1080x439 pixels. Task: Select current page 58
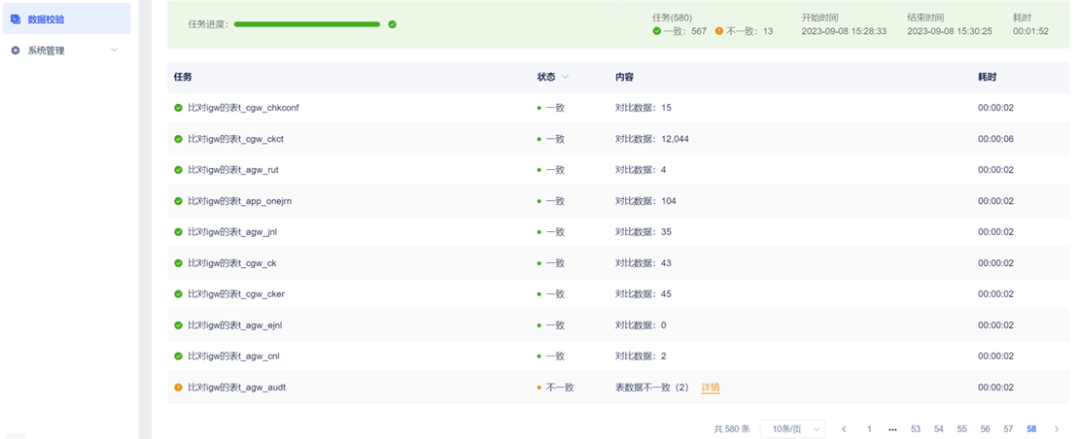[x=1031, y=429]
